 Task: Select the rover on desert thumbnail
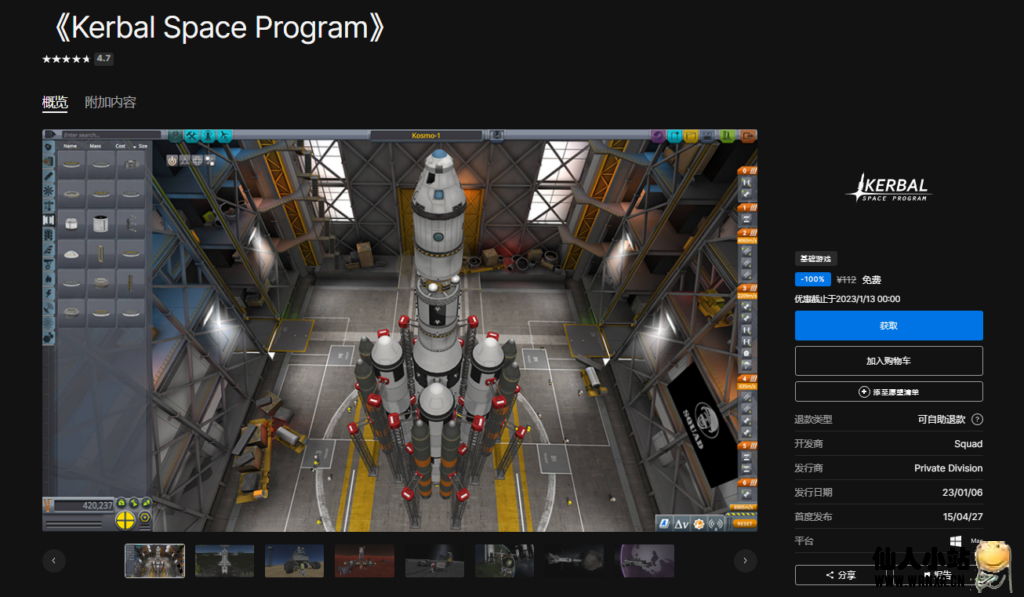tap(295, 560)
